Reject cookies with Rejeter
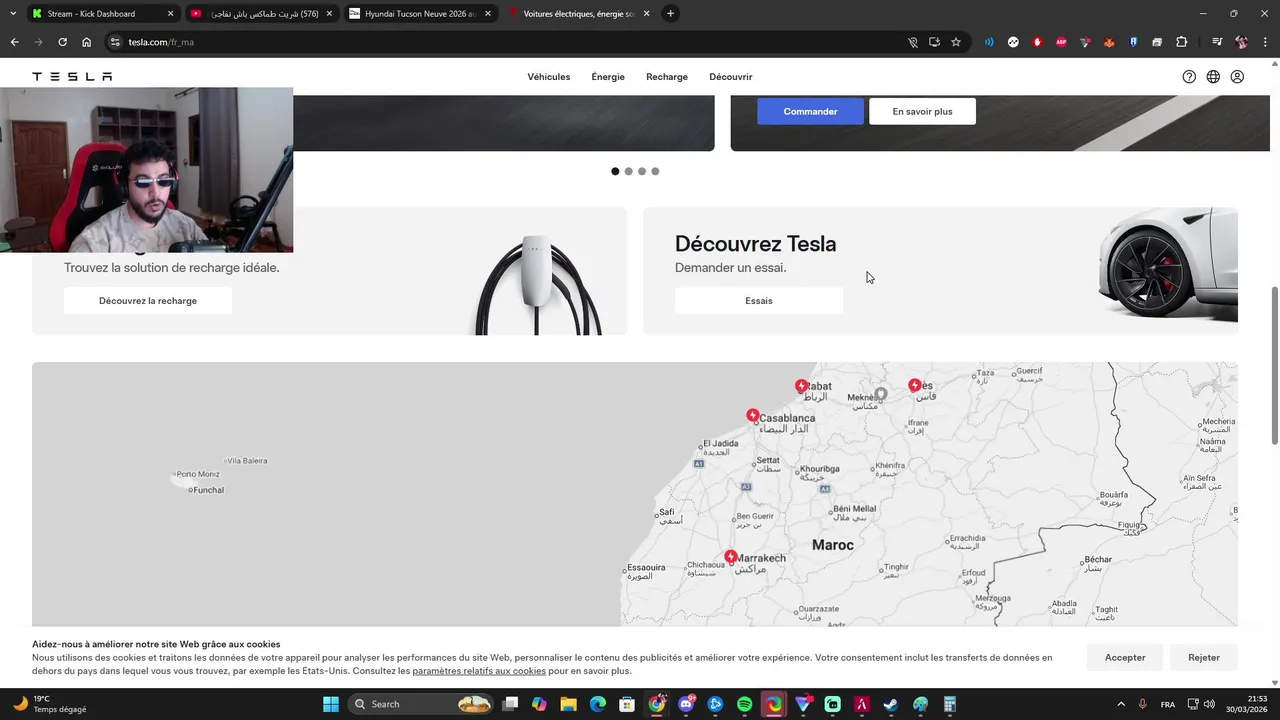Viewport: 1280px width, 720px height. 1204,657
